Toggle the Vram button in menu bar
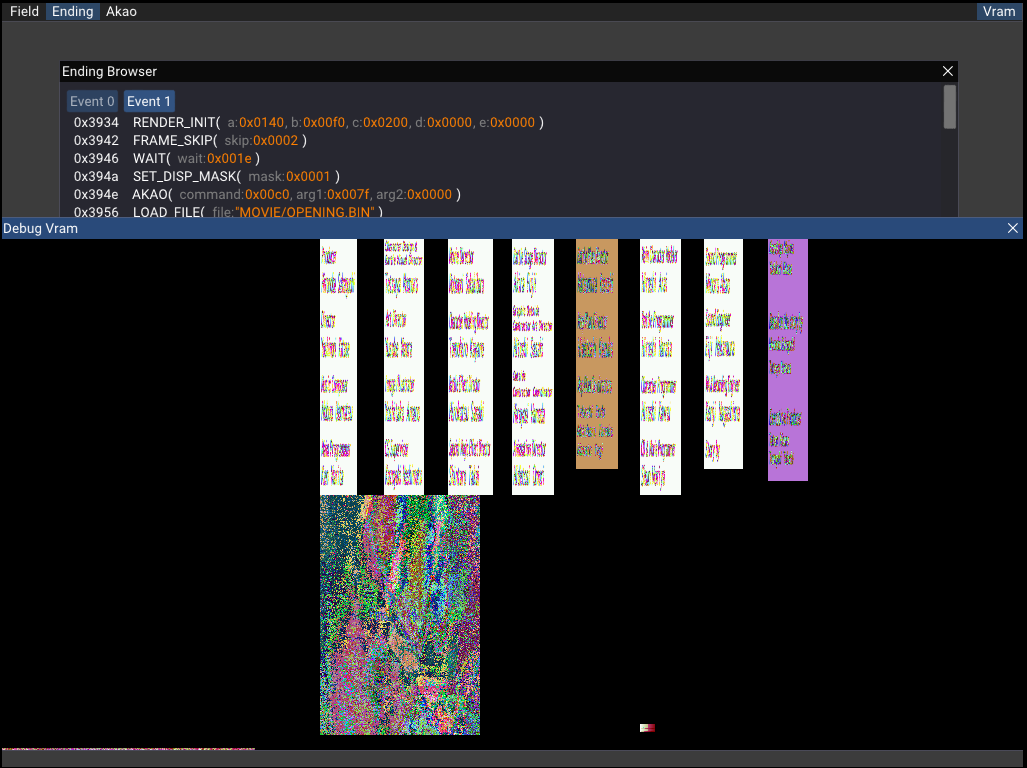 pyautogui.click(x=999, y=12)
